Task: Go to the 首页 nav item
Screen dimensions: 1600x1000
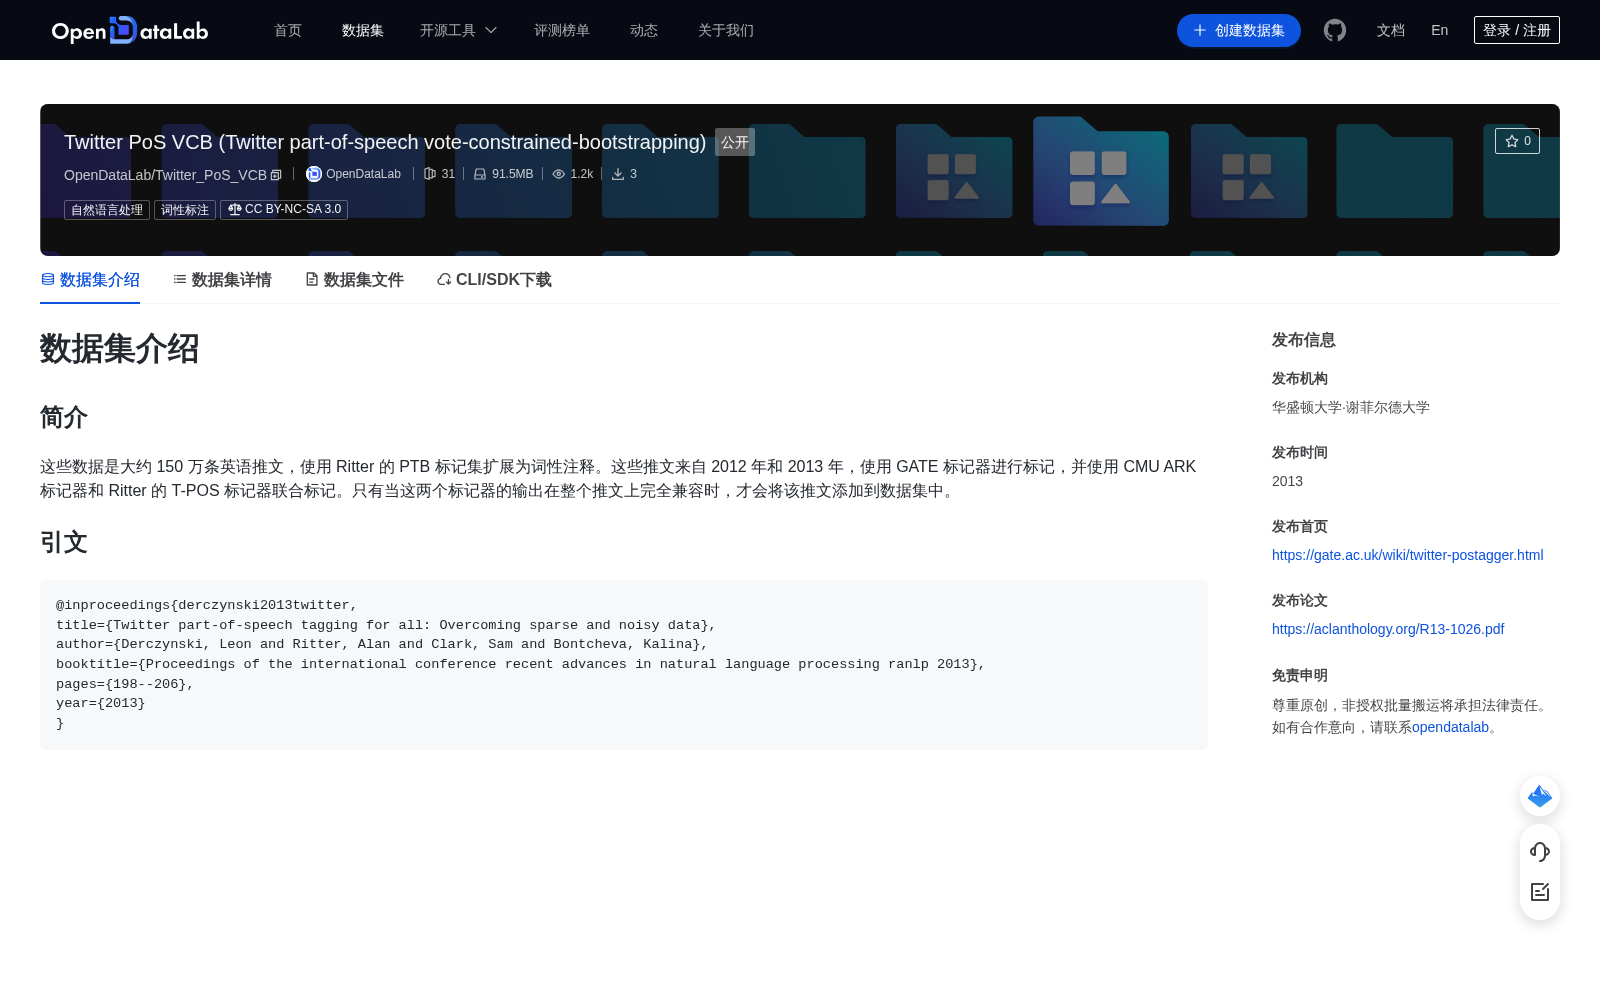Action: pyautogui.click(x=288, y=30)
